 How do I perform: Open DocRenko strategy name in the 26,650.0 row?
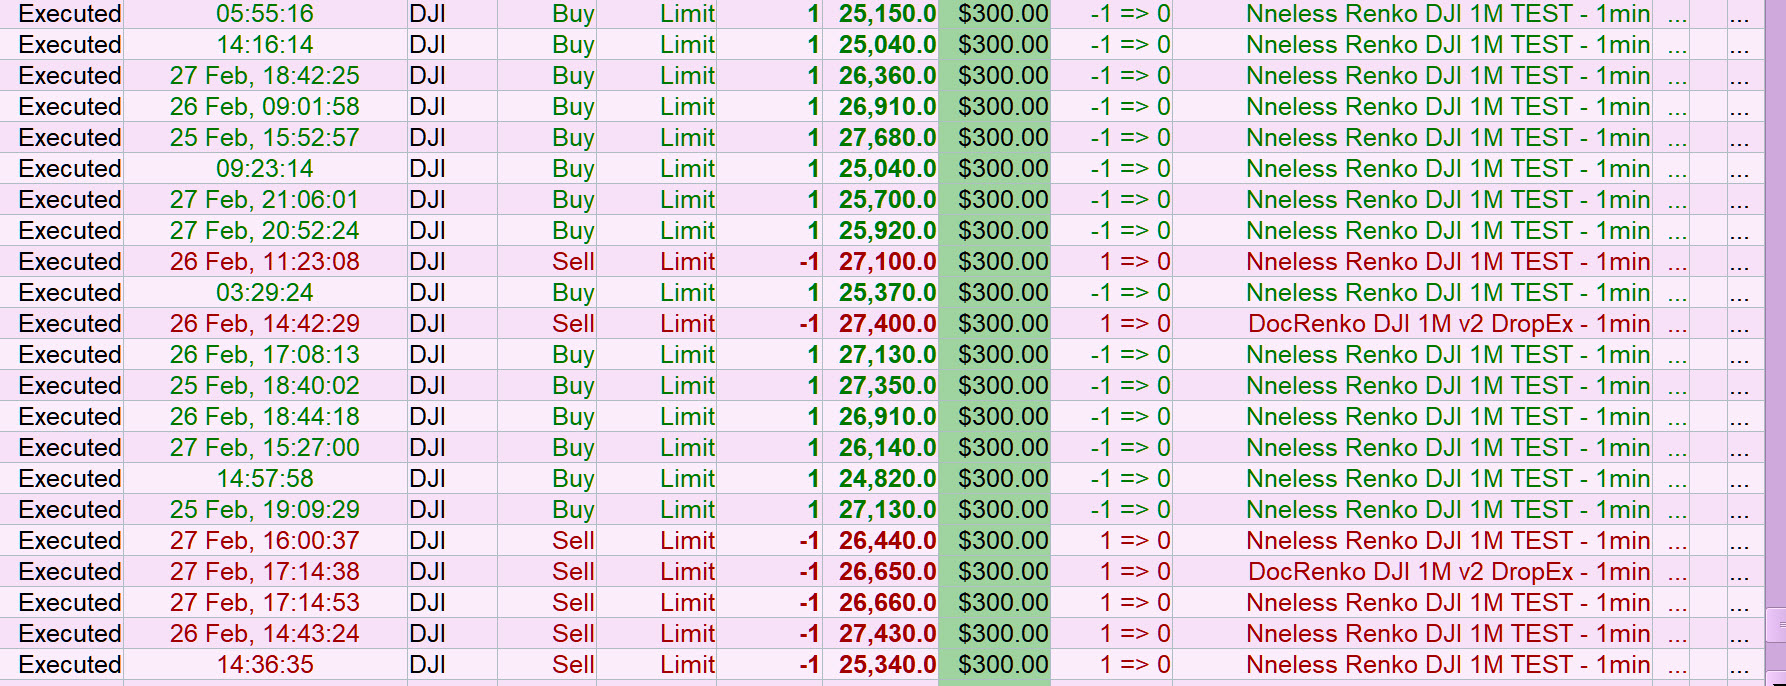click(1448, 572)
